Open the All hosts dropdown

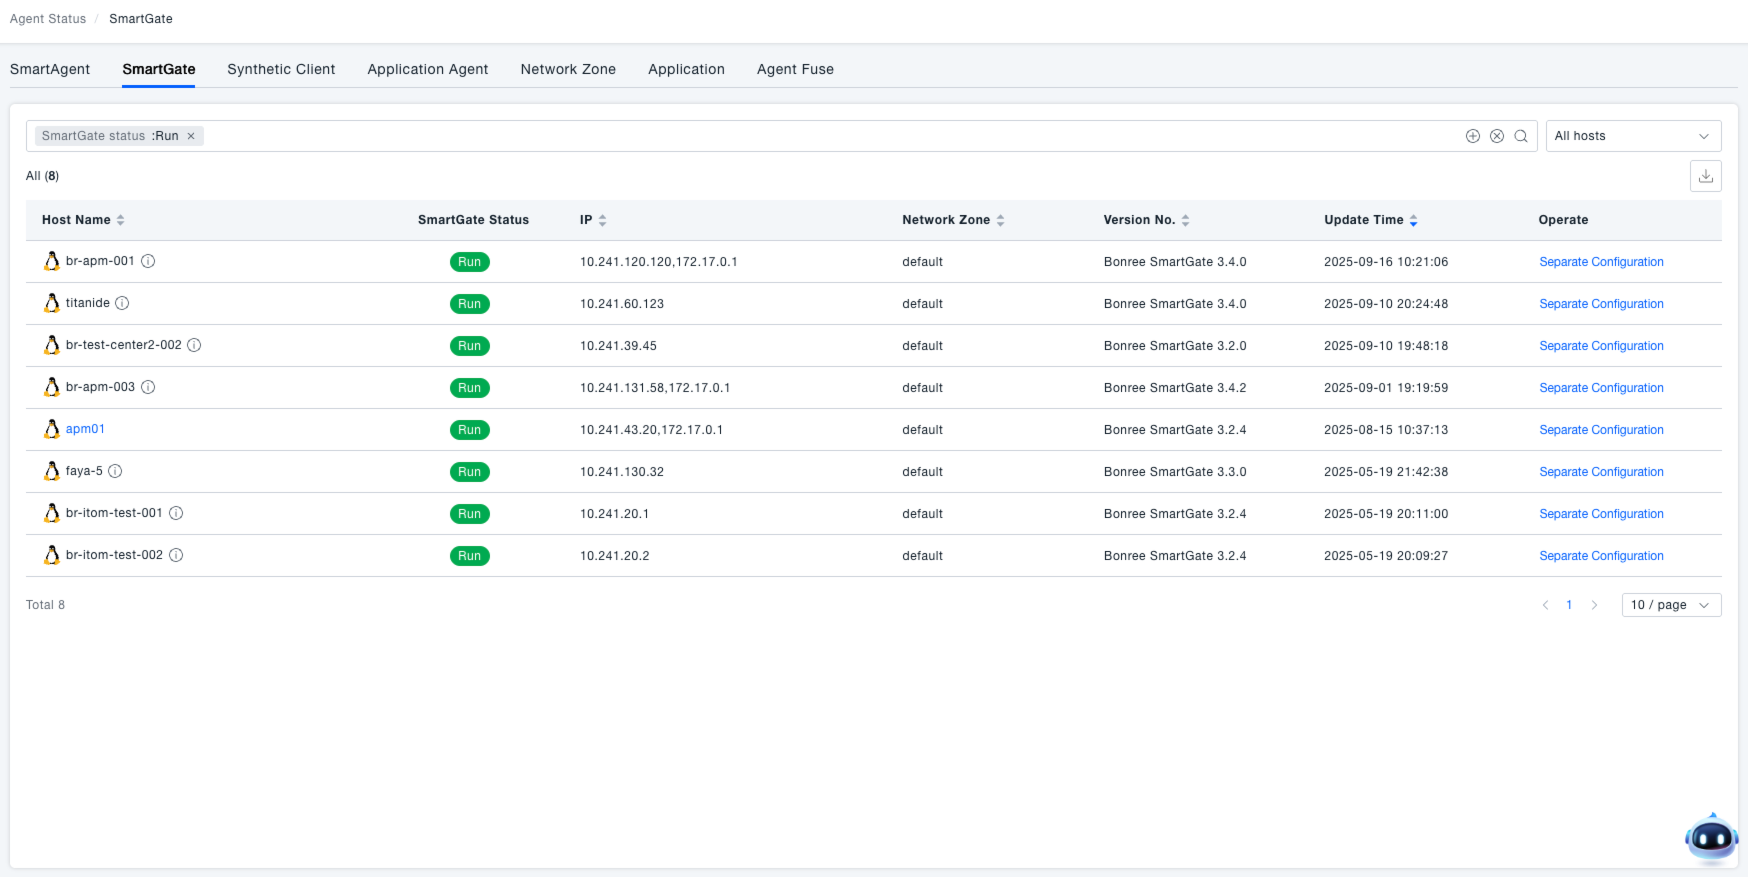tap(1632, 136)
